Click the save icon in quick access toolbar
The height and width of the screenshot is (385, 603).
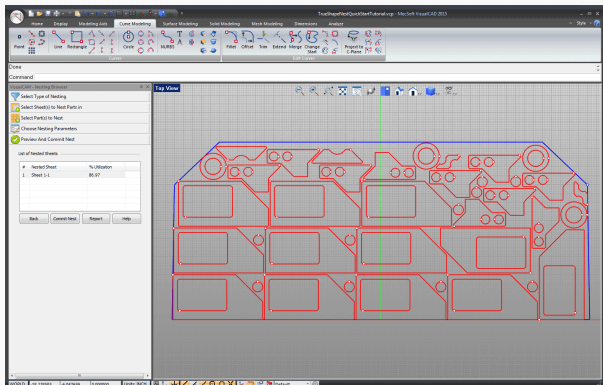tap(48, 13)
